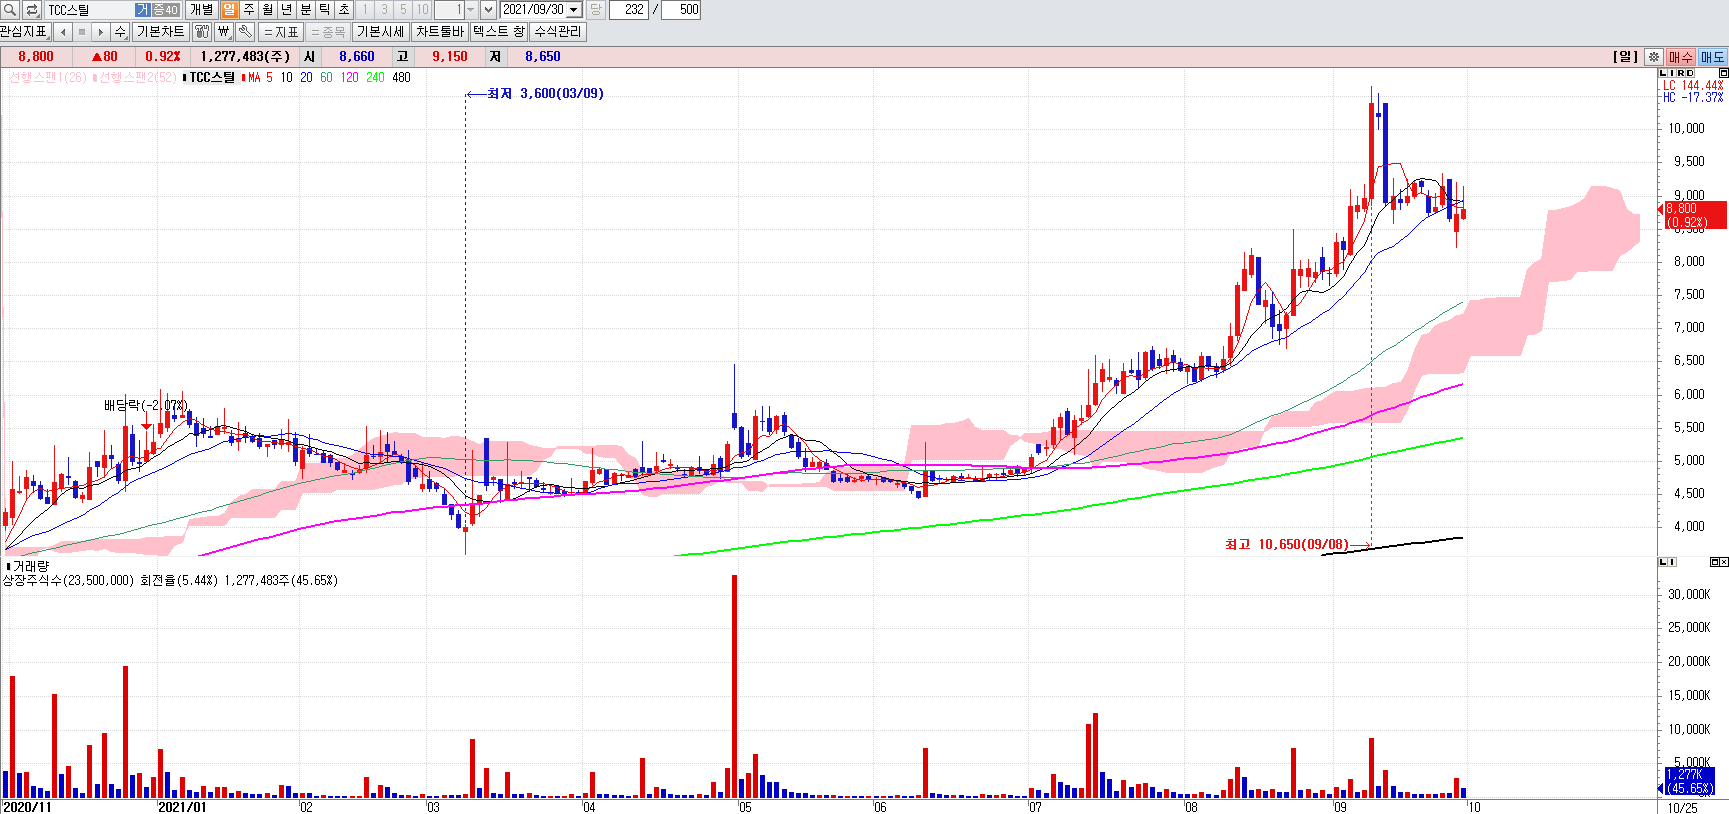Select the 5 interval preset
The image size is (1729, 814).
[403, 10]
